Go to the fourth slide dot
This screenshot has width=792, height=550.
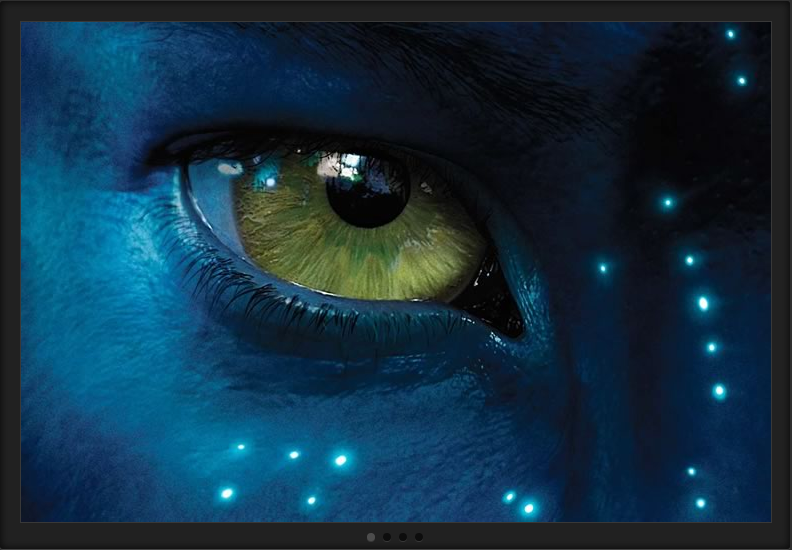pos(419,537)
